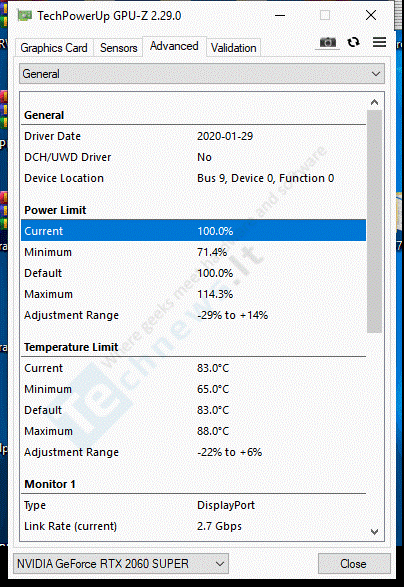Click the Close button
404x587 pixels.
(353, 563)
